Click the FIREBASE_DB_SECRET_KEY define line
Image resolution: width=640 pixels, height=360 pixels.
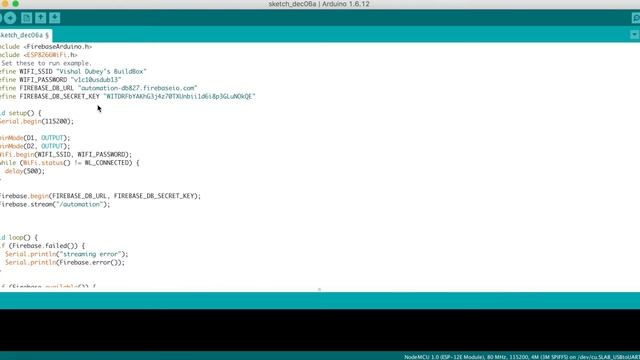[x=128, y=96]
